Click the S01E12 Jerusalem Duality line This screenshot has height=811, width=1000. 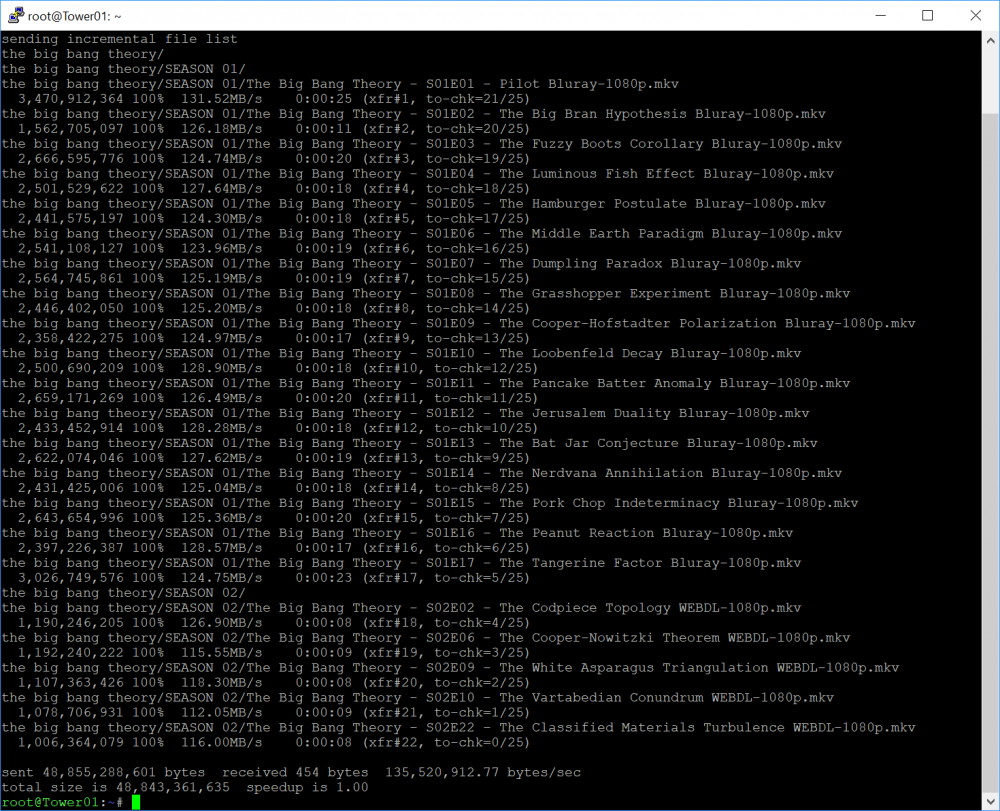[405, 414]
